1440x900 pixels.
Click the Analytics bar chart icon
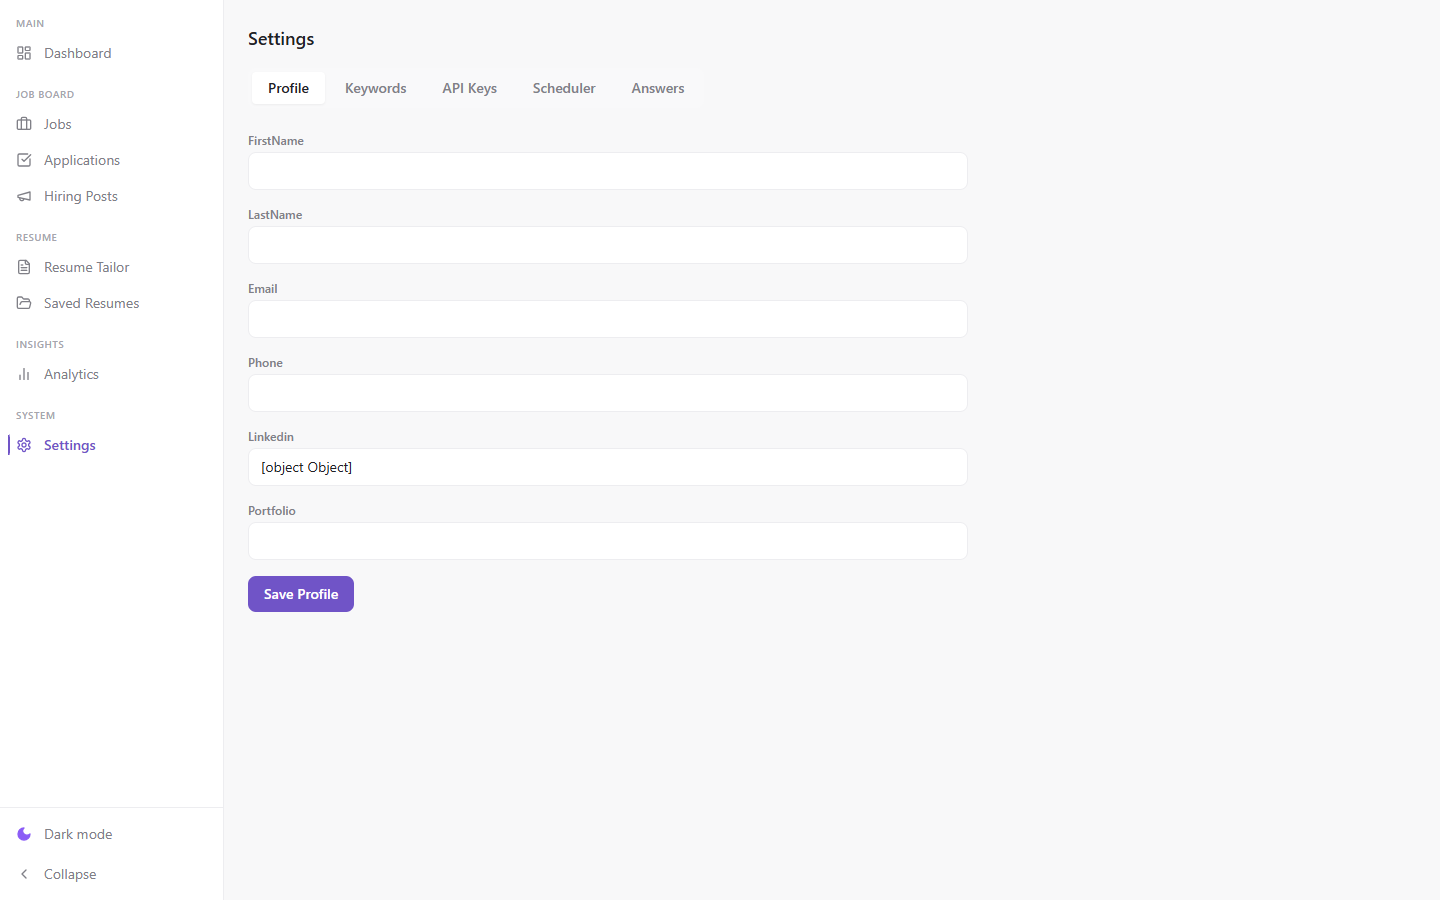point(24,374)
